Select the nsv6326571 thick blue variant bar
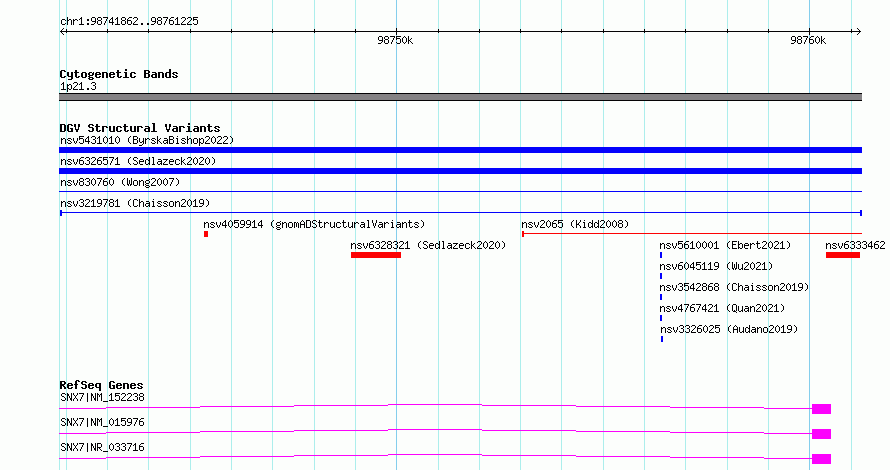890x470 pixels. (460, 171)
